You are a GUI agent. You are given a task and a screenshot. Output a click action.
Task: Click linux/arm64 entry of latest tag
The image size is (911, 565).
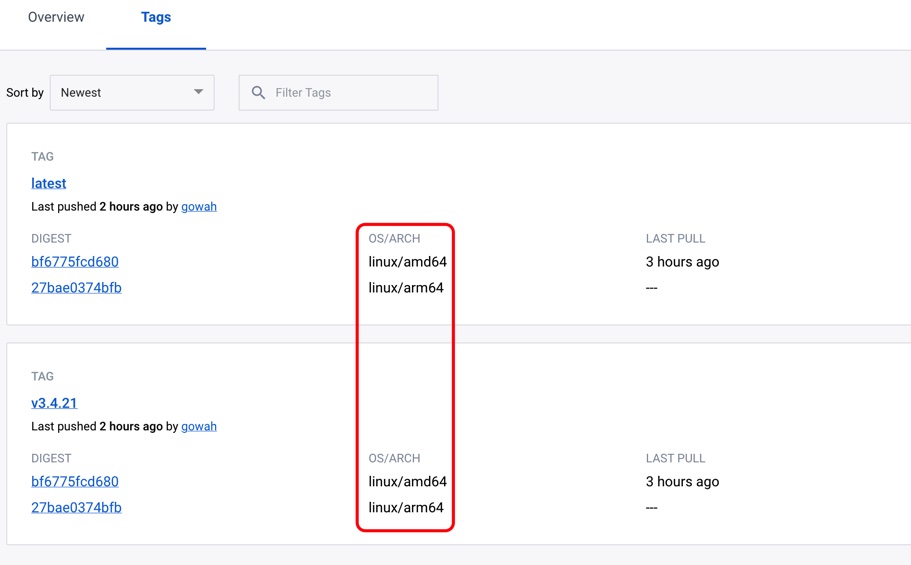406,288
